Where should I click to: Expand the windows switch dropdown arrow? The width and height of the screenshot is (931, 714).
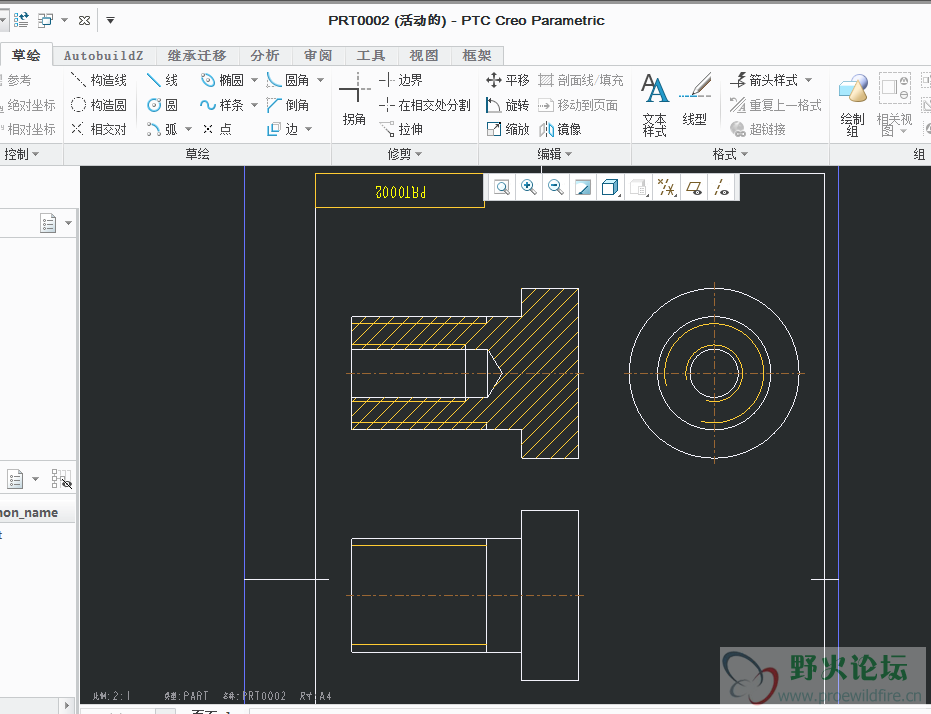click(64, 20)
